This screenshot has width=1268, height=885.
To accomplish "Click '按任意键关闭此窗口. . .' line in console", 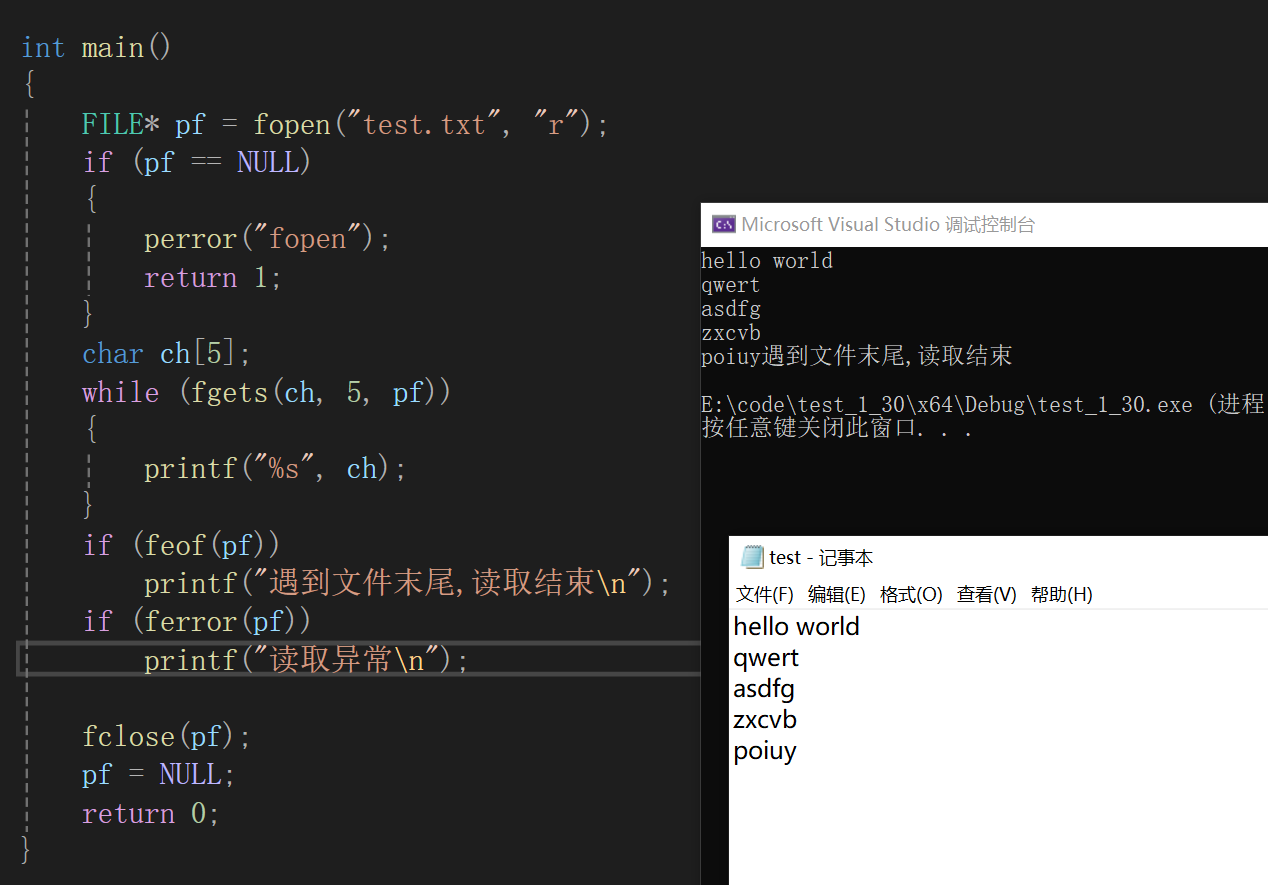I will click(837, 429).
